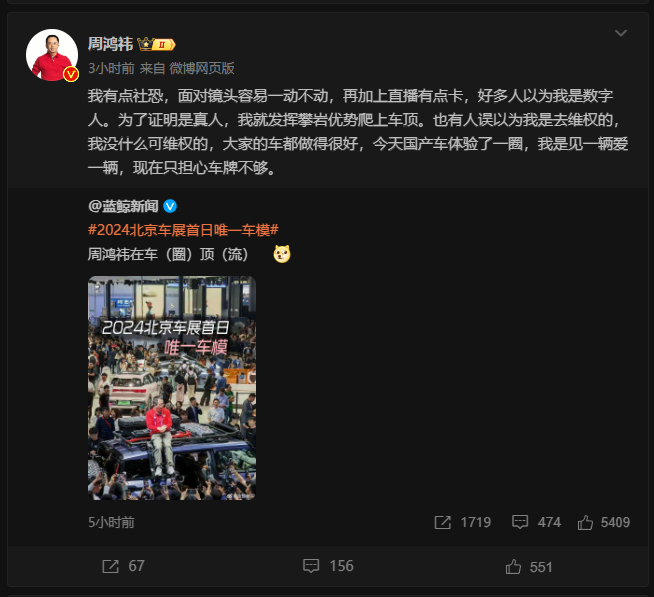Open 周鸿祎's username profile link
Screen dimensions: 654x597
[110, 44]
